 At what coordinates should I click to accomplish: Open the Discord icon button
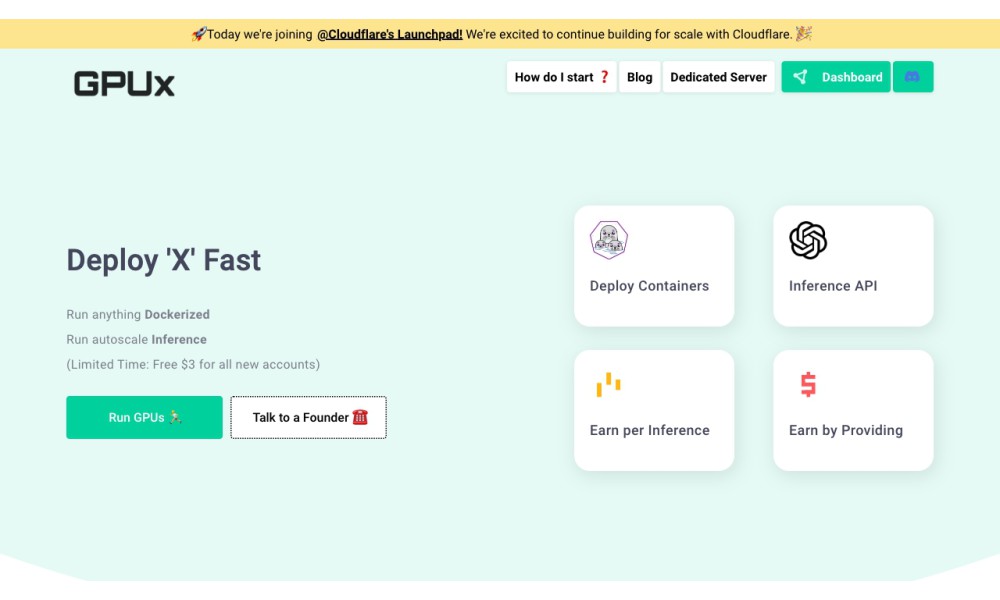click(x=913, y=77)
